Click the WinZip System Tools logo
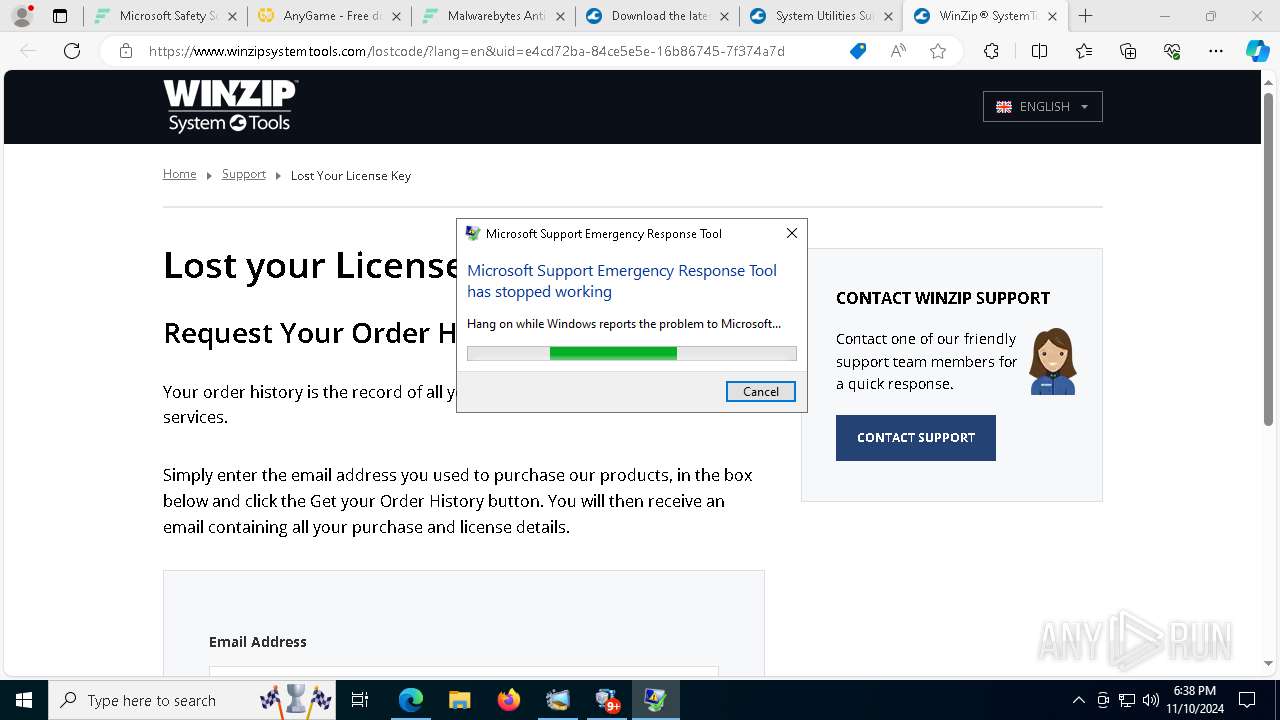The height and width of the screenshot is (720, 1280). pos(230,106)
